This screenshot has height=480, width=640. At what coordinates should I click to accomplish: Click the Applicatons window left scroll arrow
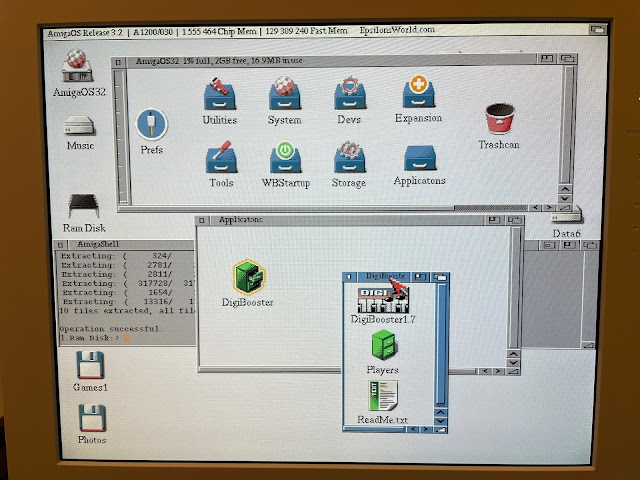(484, 371)
